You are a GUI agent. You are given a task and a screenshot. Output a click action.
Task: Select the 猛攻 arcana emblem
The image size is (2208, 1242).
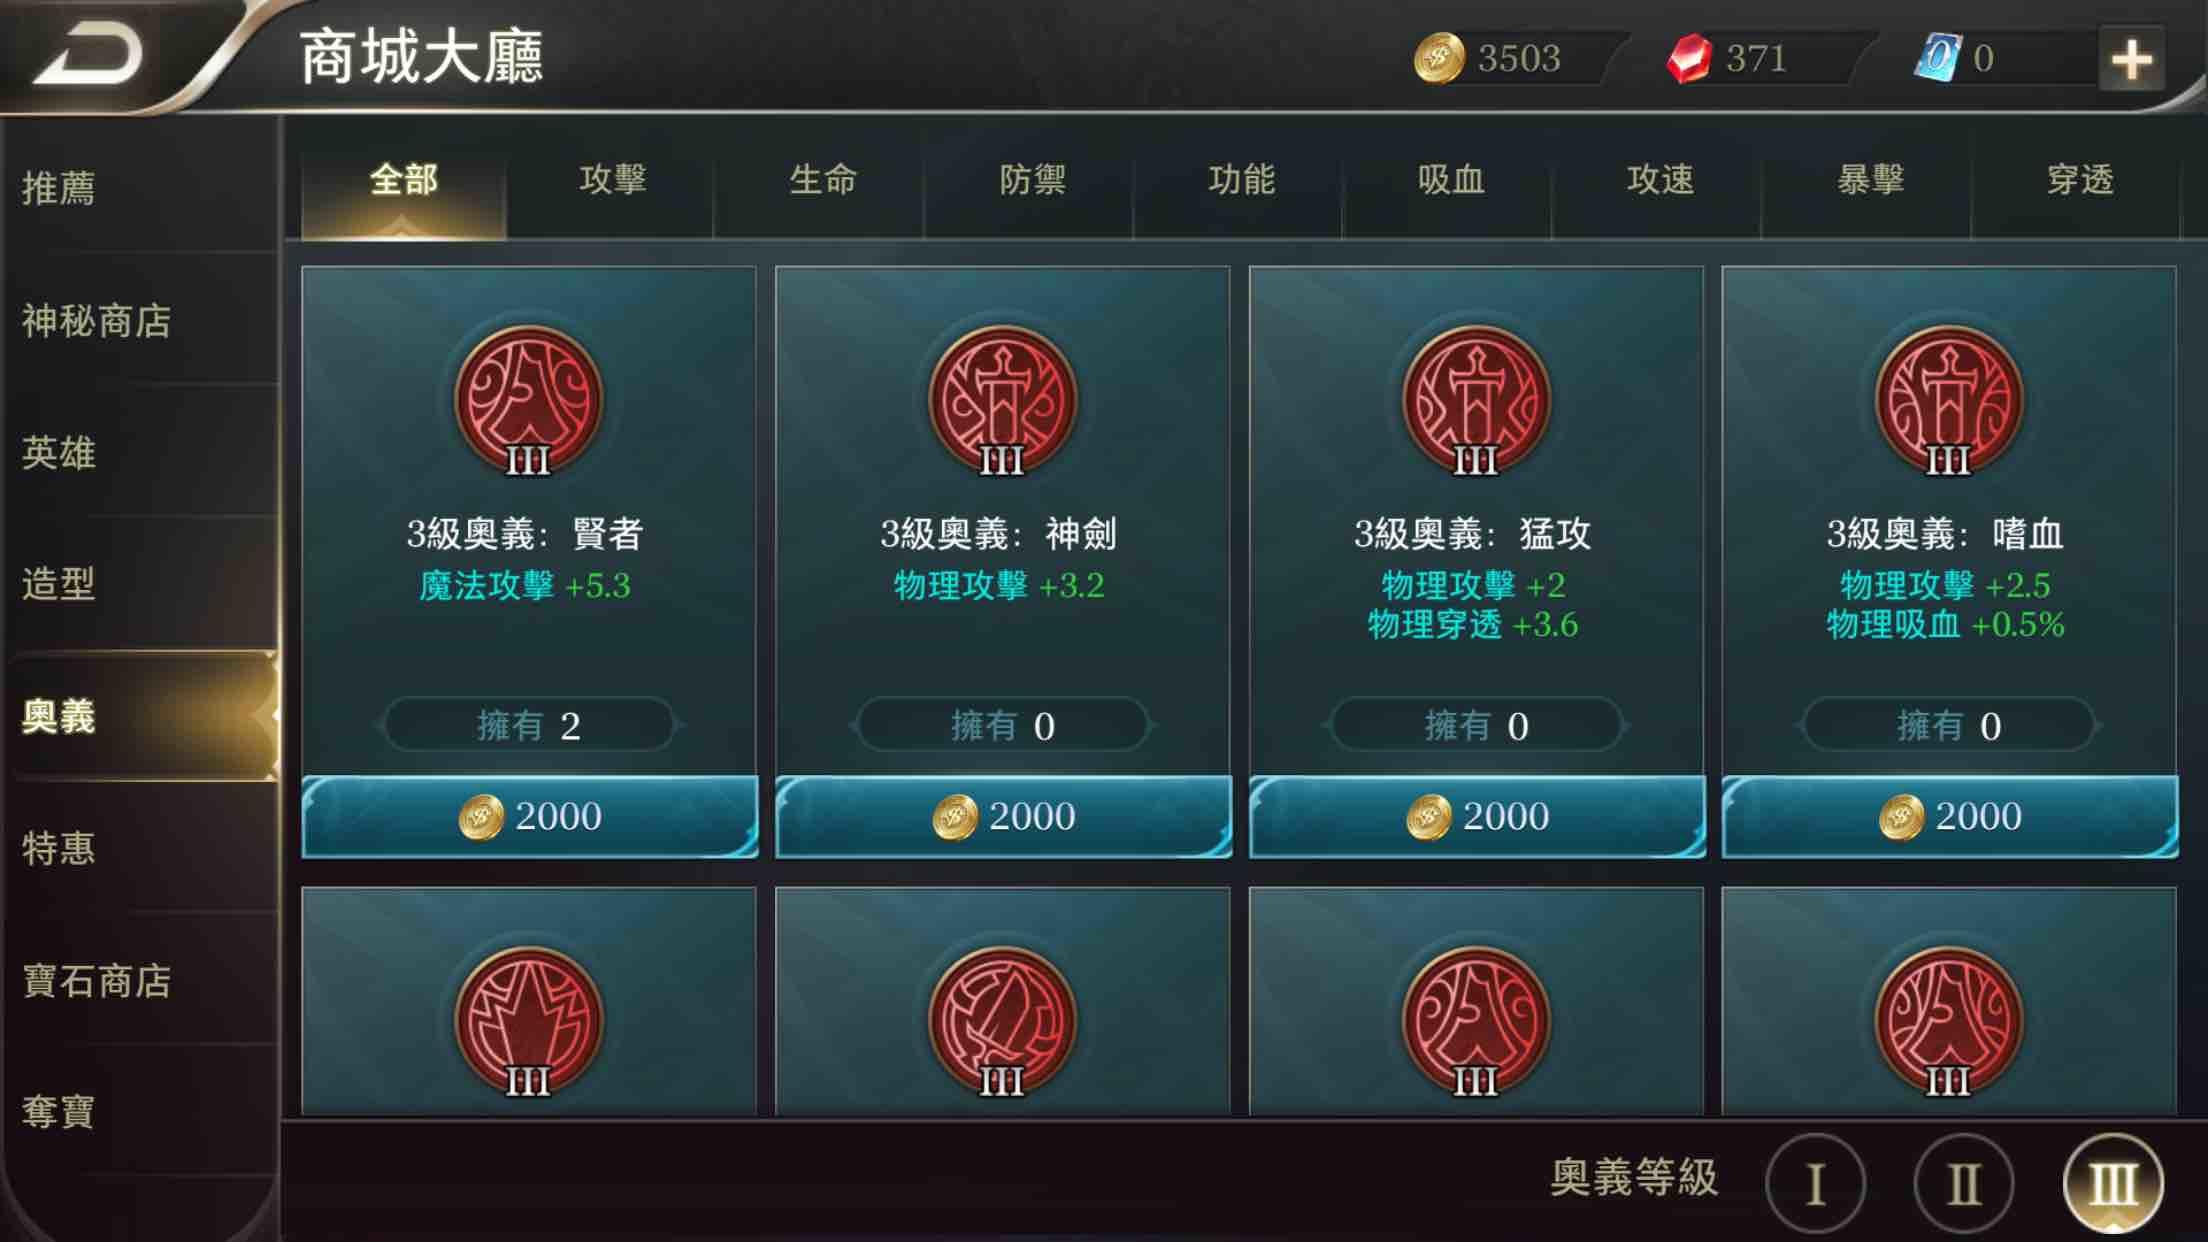pos(1476,401)
